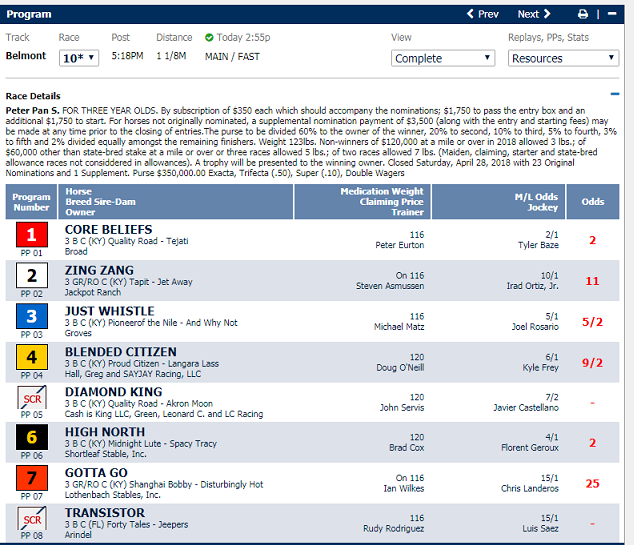This screenshot has width=634, height=545.
Task: Click the SCR badge for Transistor
Action: tap(31, 517)
